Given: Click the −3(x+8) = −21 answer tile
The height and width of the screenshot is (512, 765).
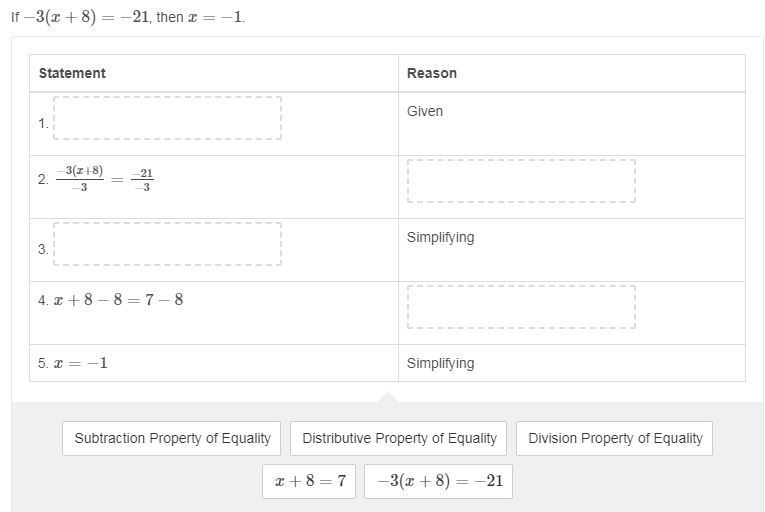Looking at the screenshot, I should [439, 481].
